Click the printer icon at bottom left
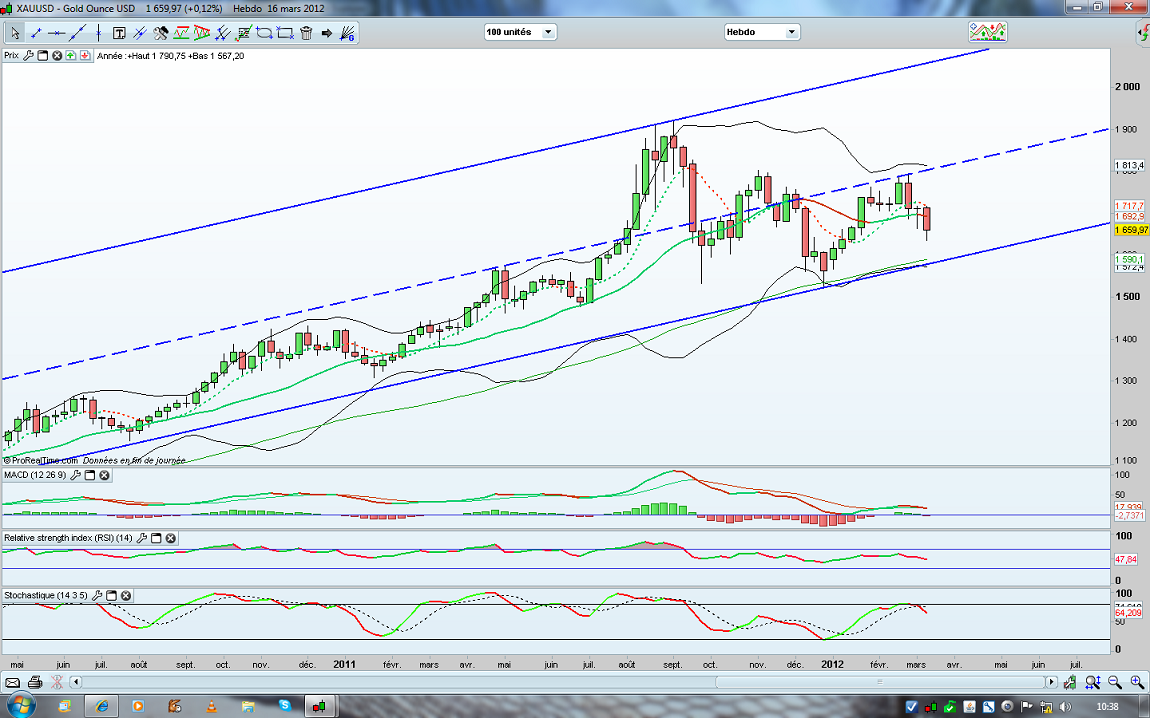 point(35,682)
